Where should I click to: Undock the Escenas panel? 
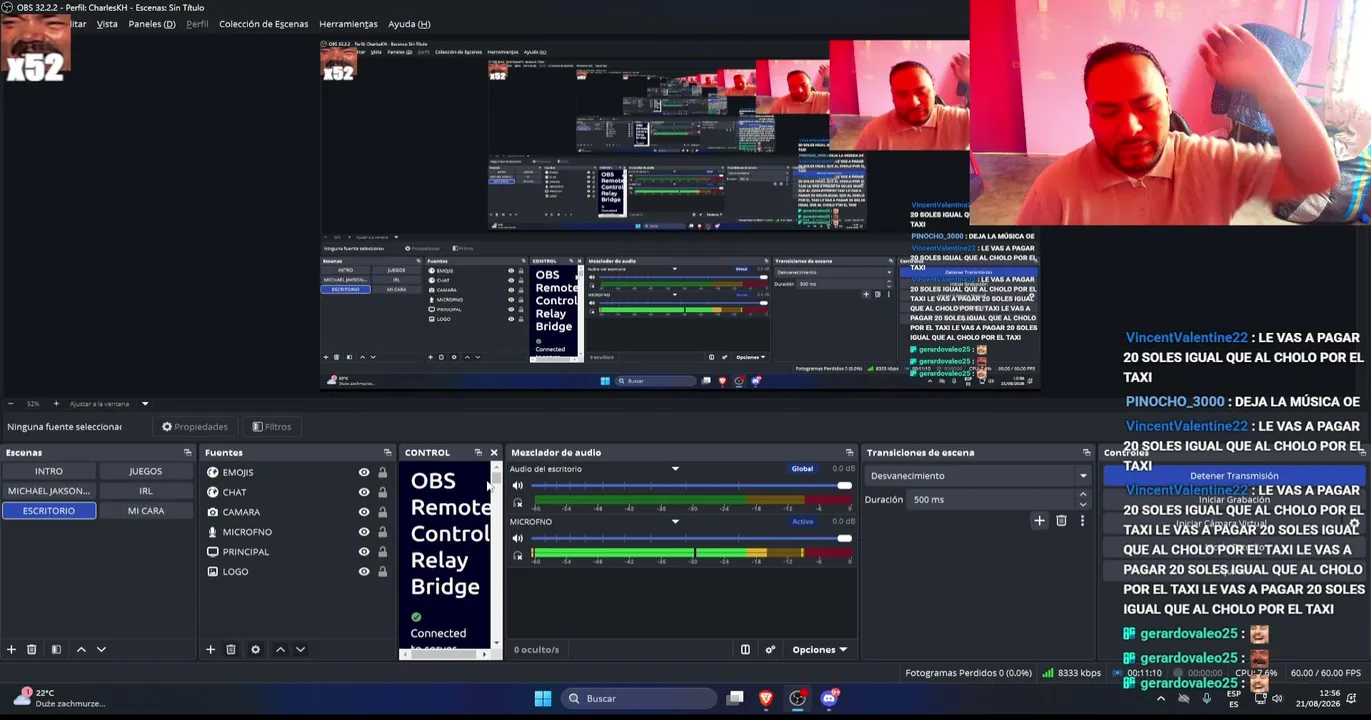point(187,453)
